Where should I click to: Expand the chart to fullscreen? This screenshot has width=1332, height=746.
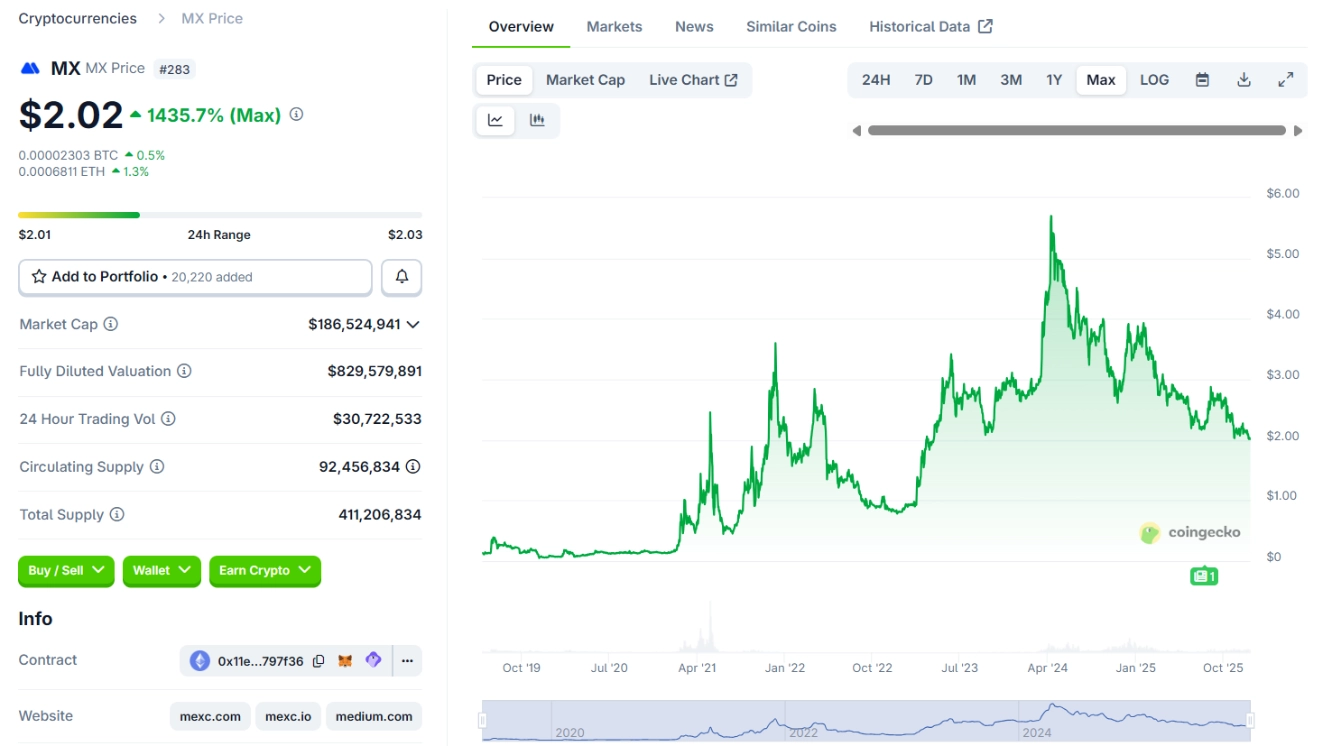click(x=1287, y=79)
